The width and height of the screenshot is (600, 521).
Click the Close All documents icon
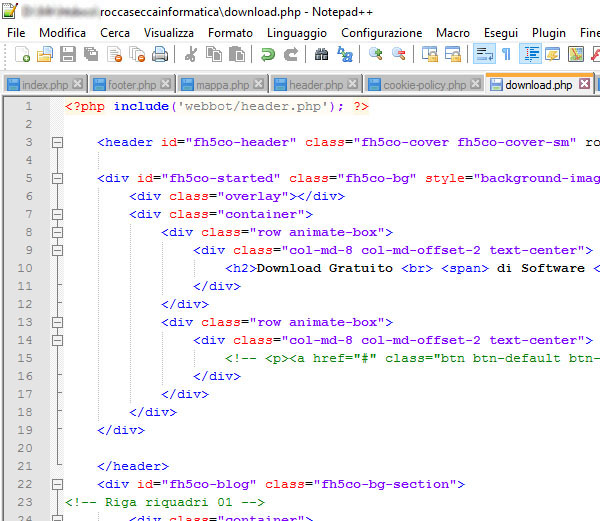pyautogui.click(x=137, y=54)
